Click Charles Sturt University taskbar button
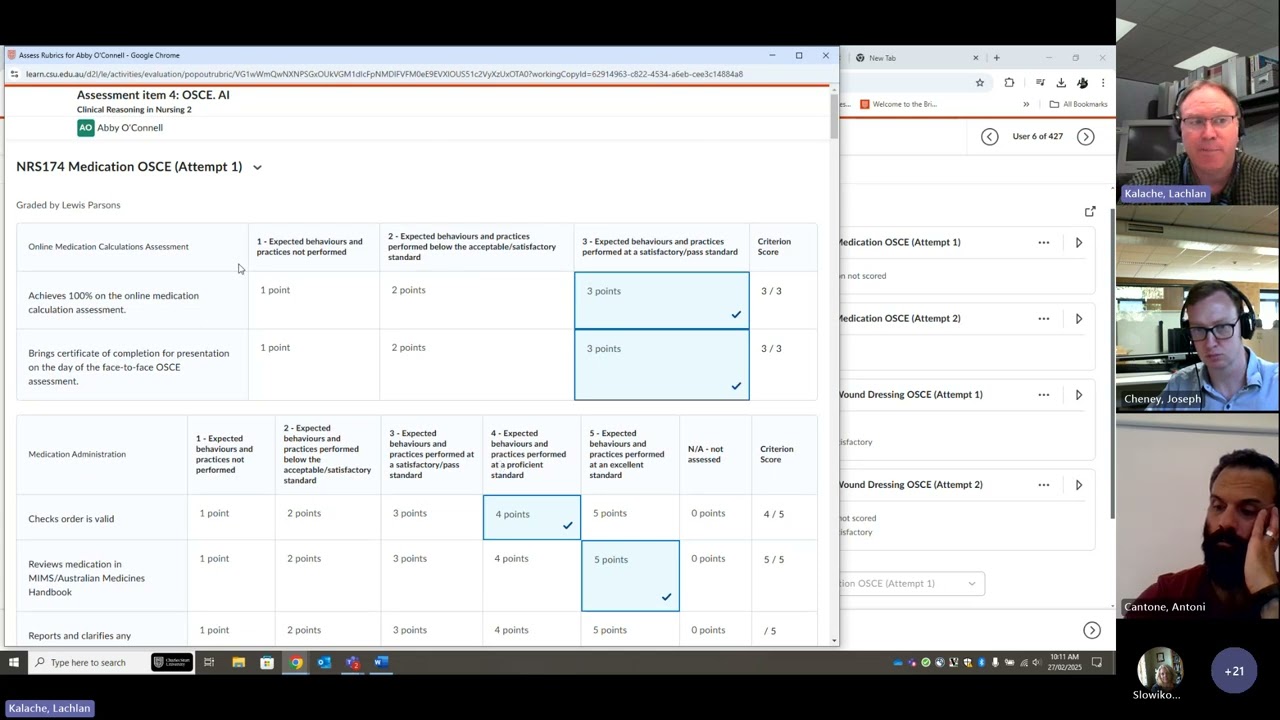The width and height of the screenshot is (1280, 720). (x=172, y=662)
